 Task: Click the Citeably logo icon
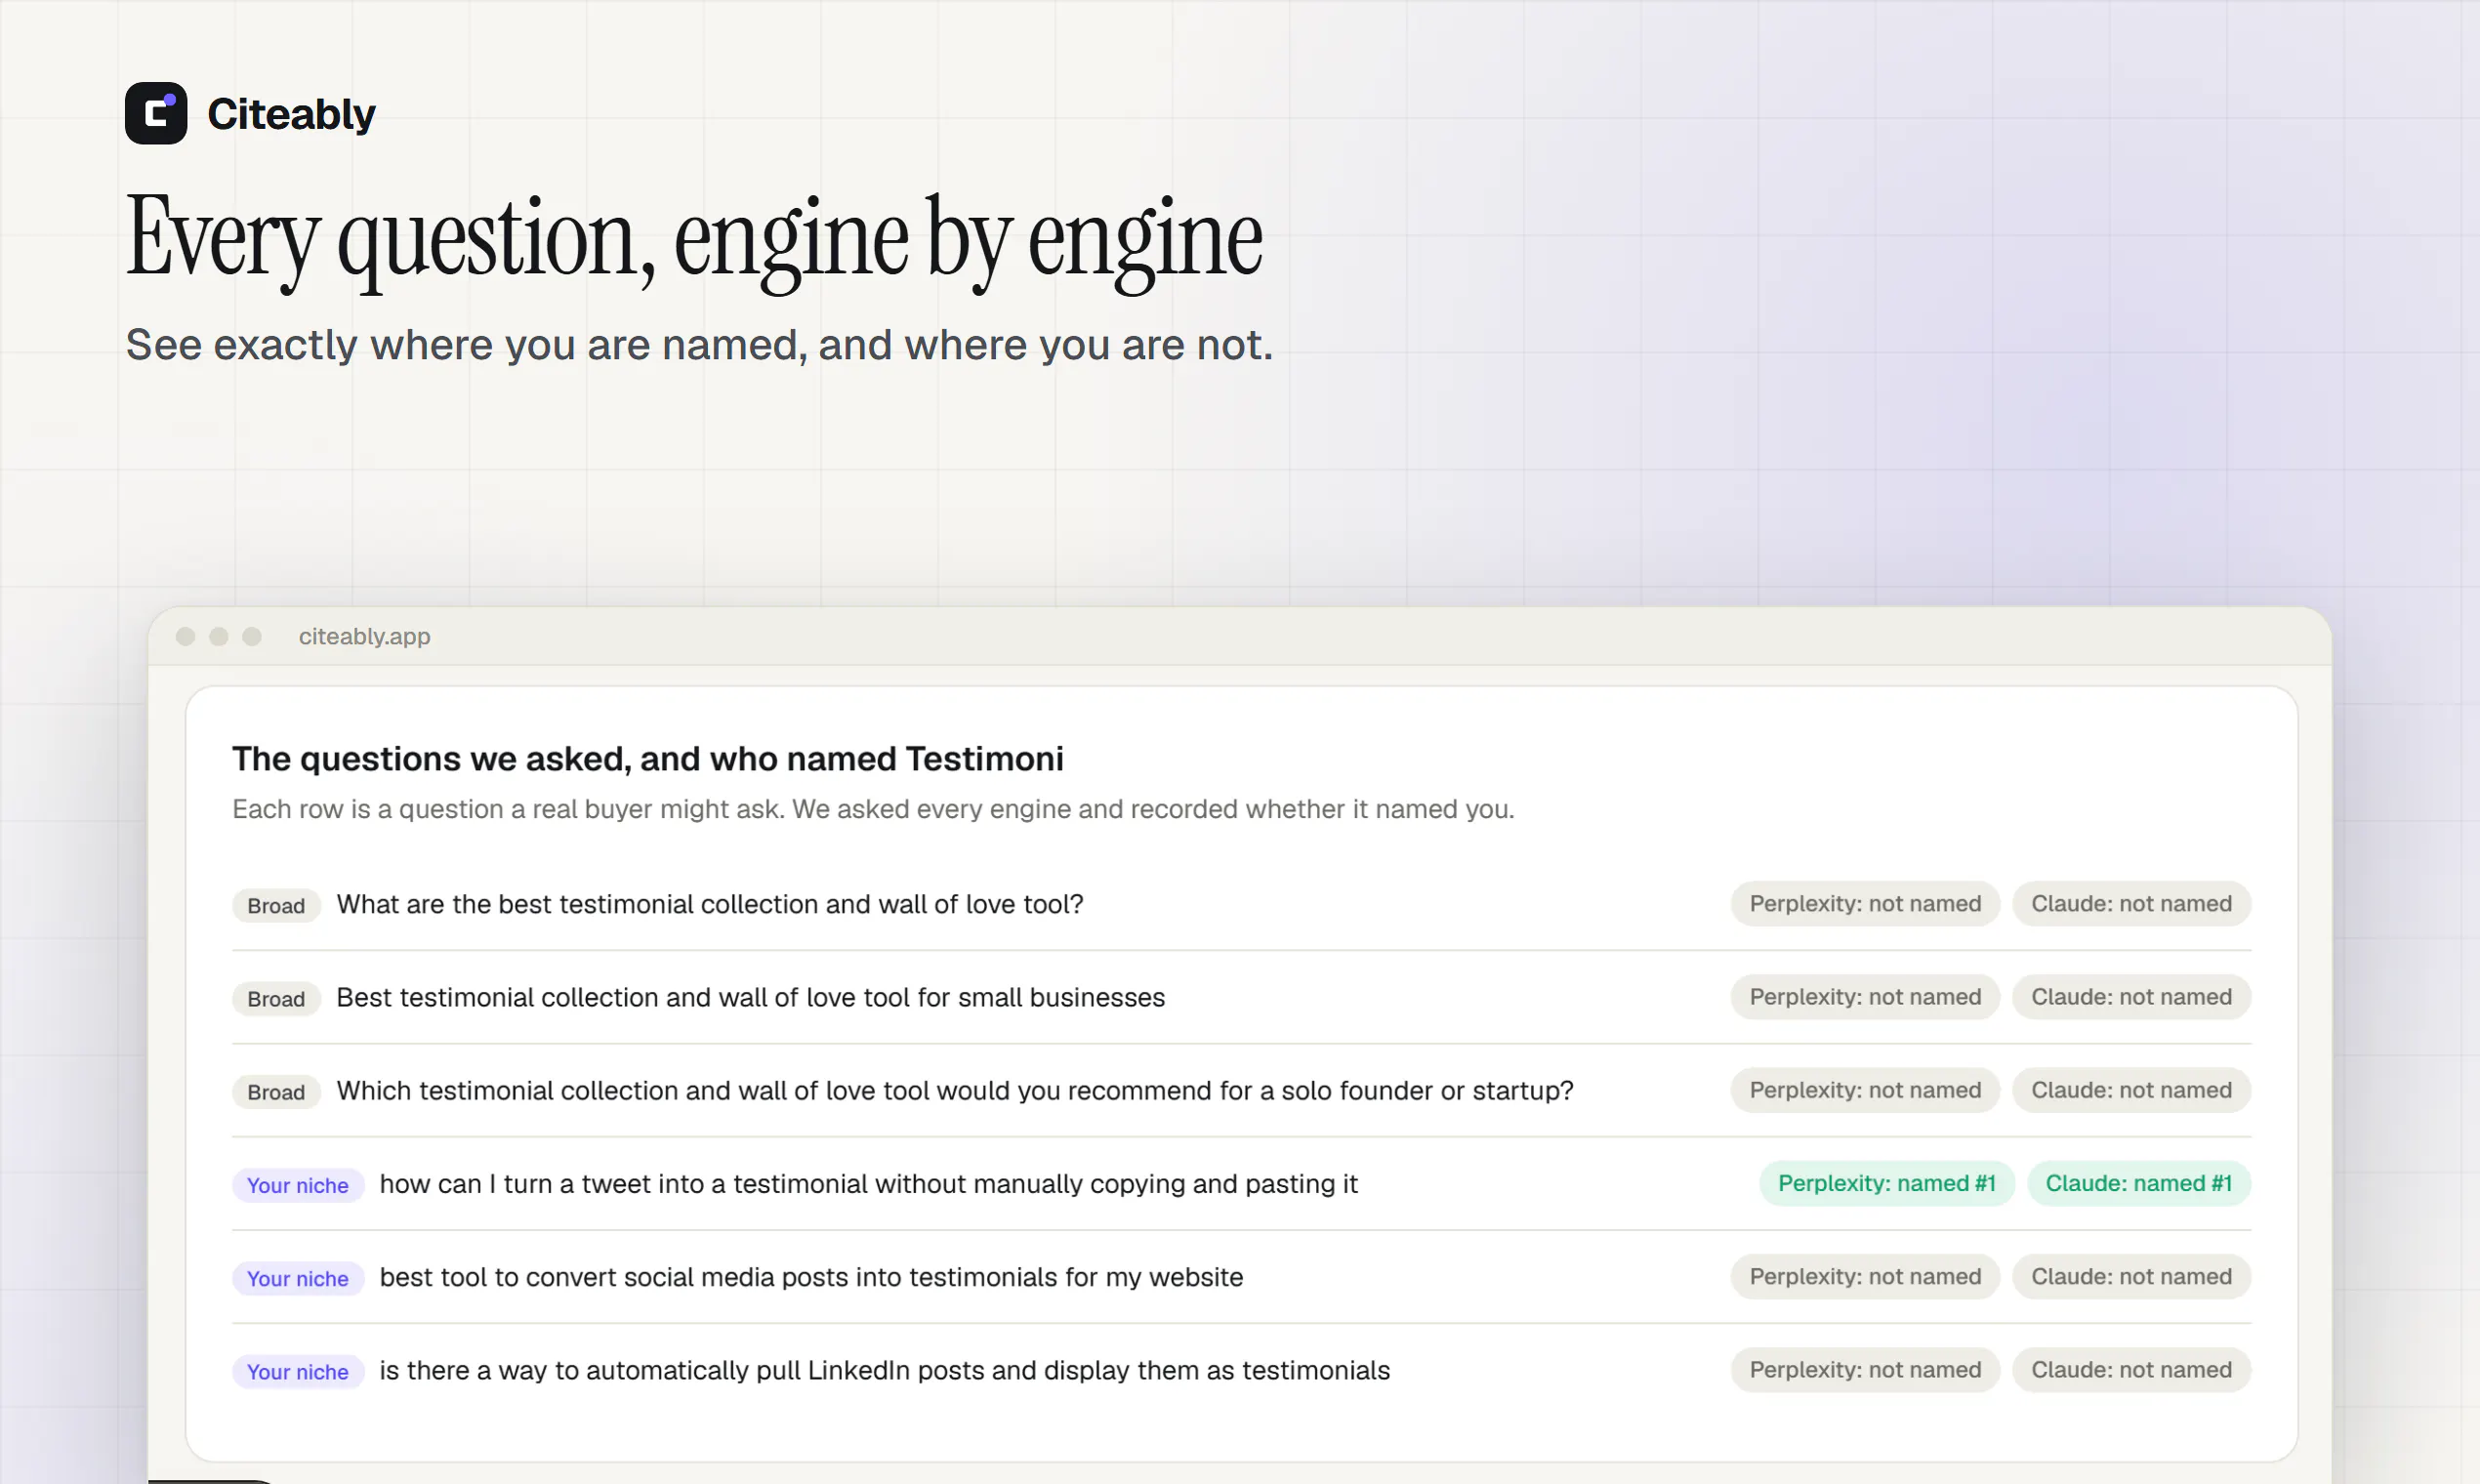[156, 113]
